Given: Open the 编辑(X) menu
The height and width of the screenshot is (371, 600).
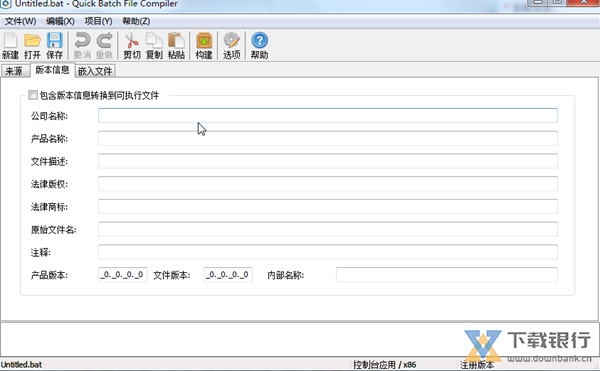Looking at the screenshot, I should (x=60, y=21).
